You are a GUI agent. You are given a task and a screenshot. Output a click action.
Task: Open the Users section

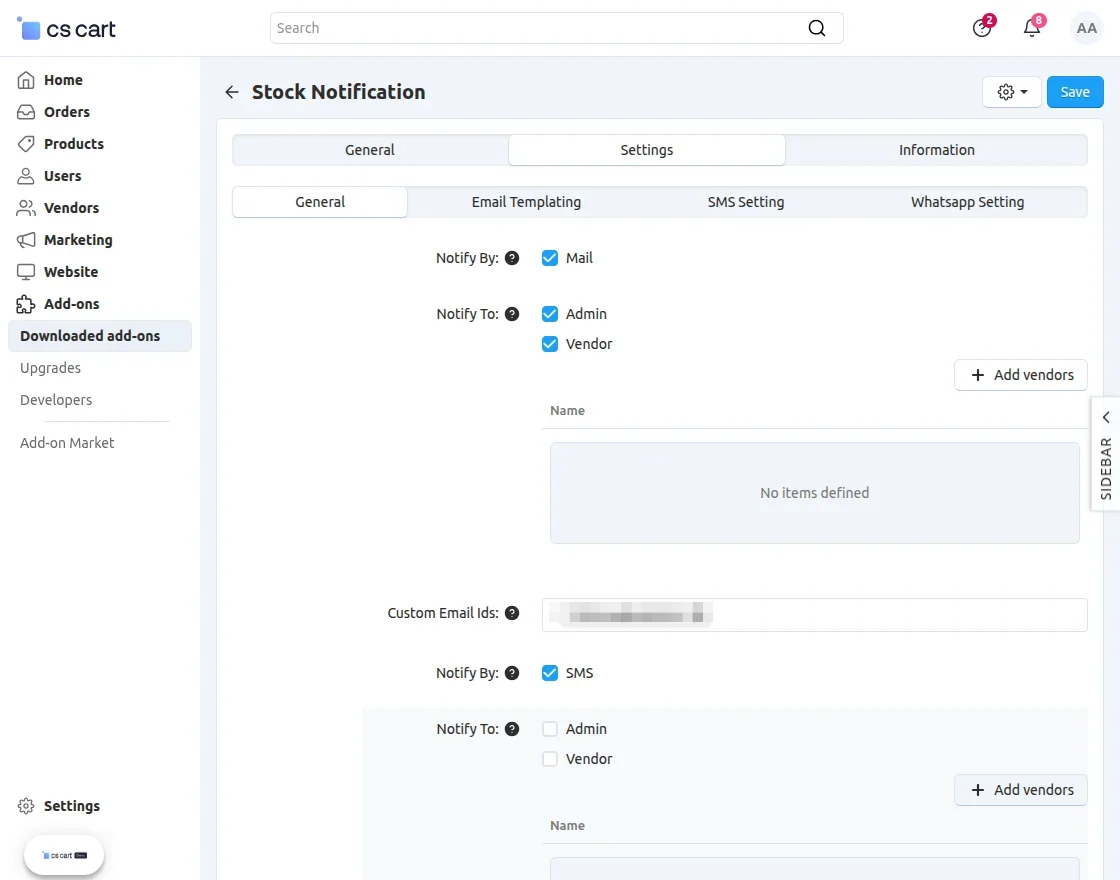click(62, 175)
